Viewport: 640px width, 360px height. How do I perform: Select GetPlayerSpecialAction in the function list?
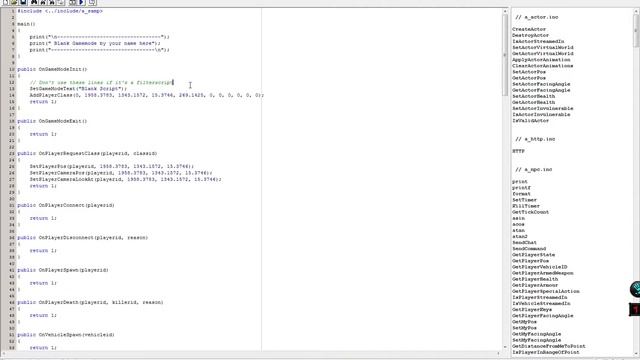click(546, 291)
